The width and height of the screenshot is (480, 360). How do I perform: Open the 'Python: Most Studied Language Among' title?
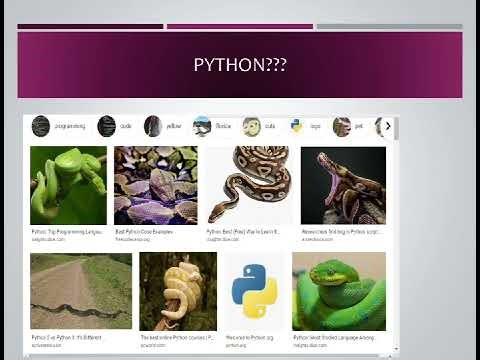coord(334,337)
